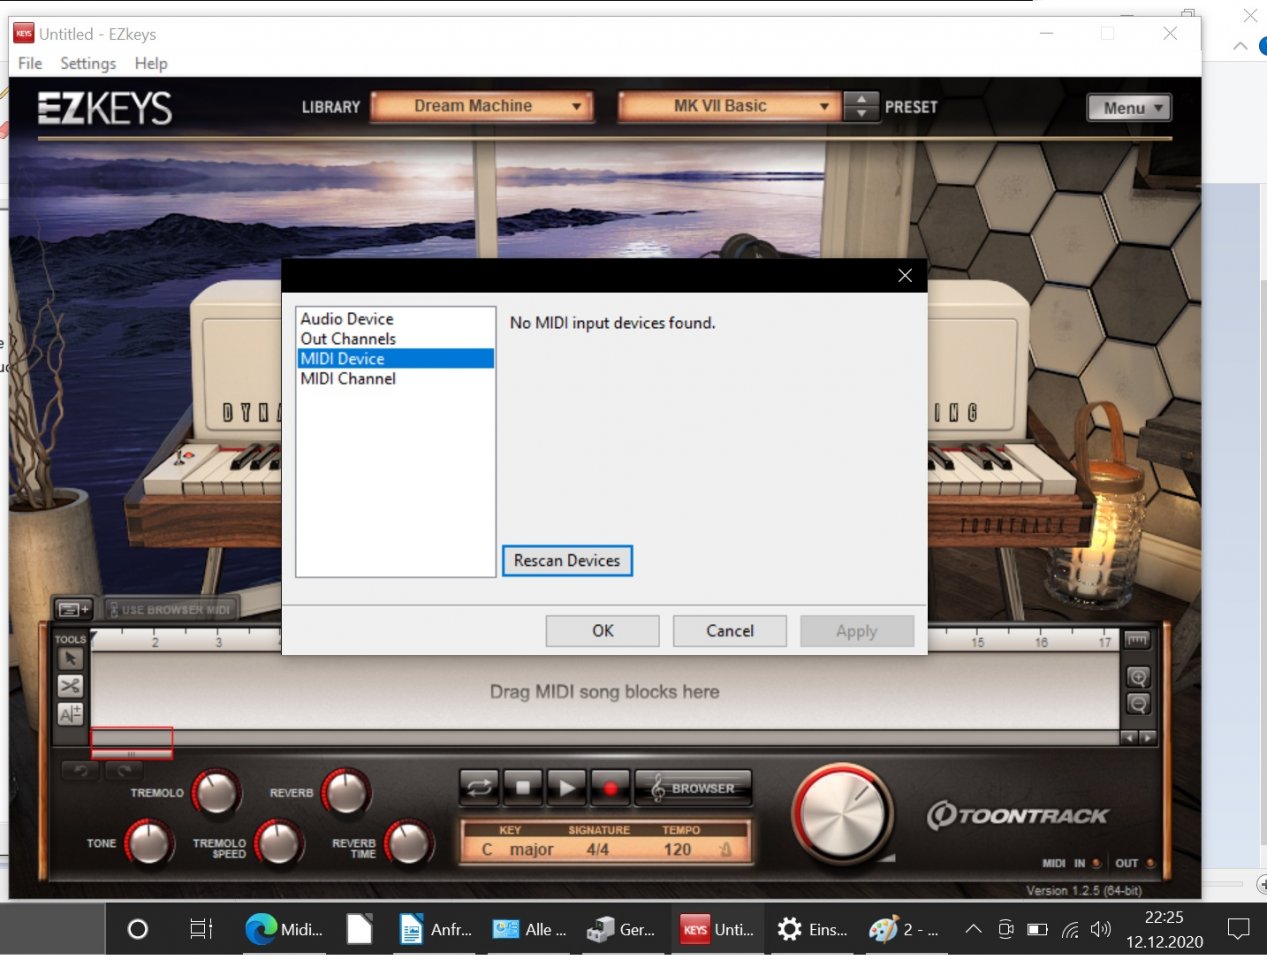The height and width of the screenshot is (960, 1267).
Task: Click the timeline ruler at bar 2
Action: coord(155,641)
